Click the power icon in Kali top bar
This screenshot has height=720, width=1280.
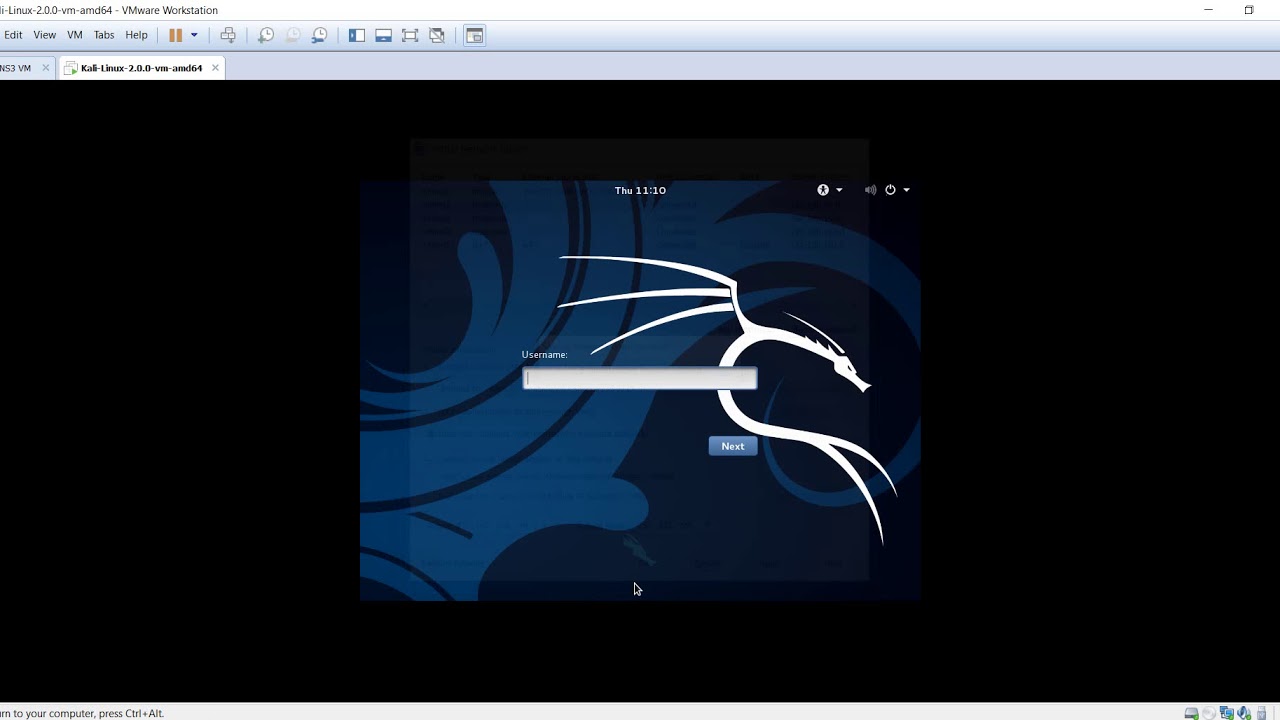click(890, 190)
